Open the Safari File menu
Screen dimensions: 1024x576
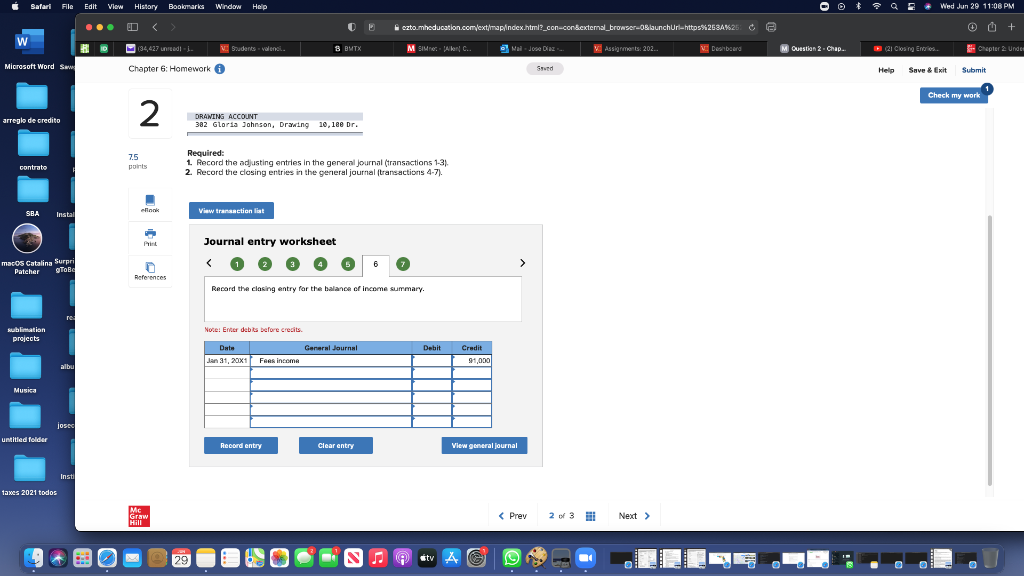[x=67, y=7]
